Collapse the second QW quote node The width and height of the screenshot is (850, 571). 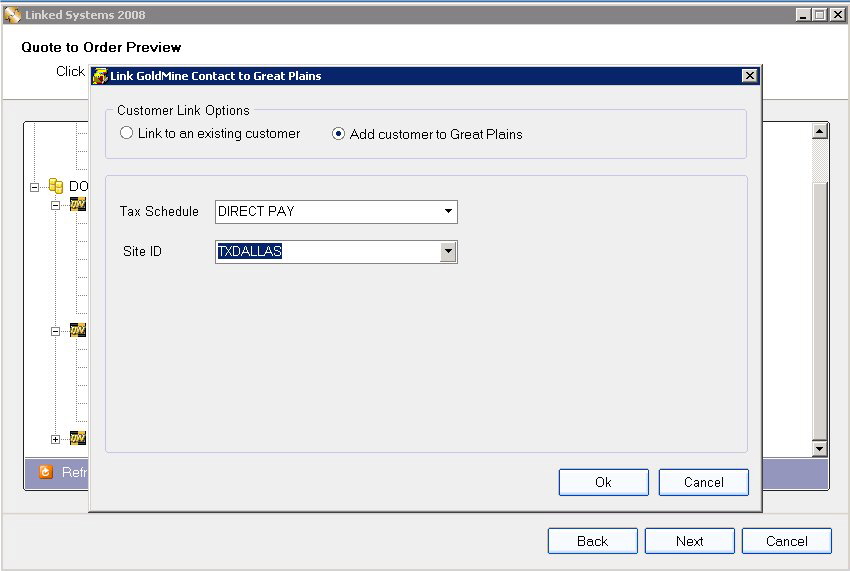tap(55, 331)
